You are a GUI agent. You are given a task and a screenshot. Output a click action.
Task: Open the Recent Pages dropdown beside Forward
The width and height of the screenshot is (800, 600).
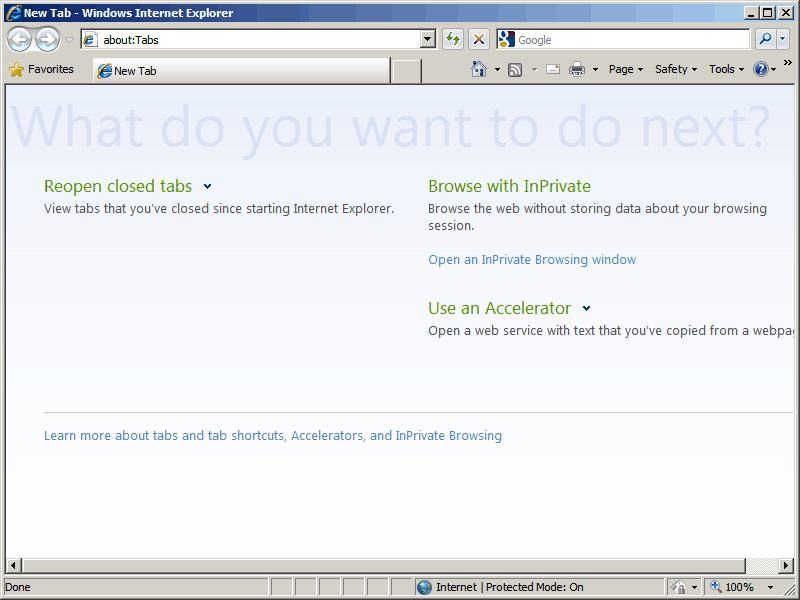coord(69,40)
